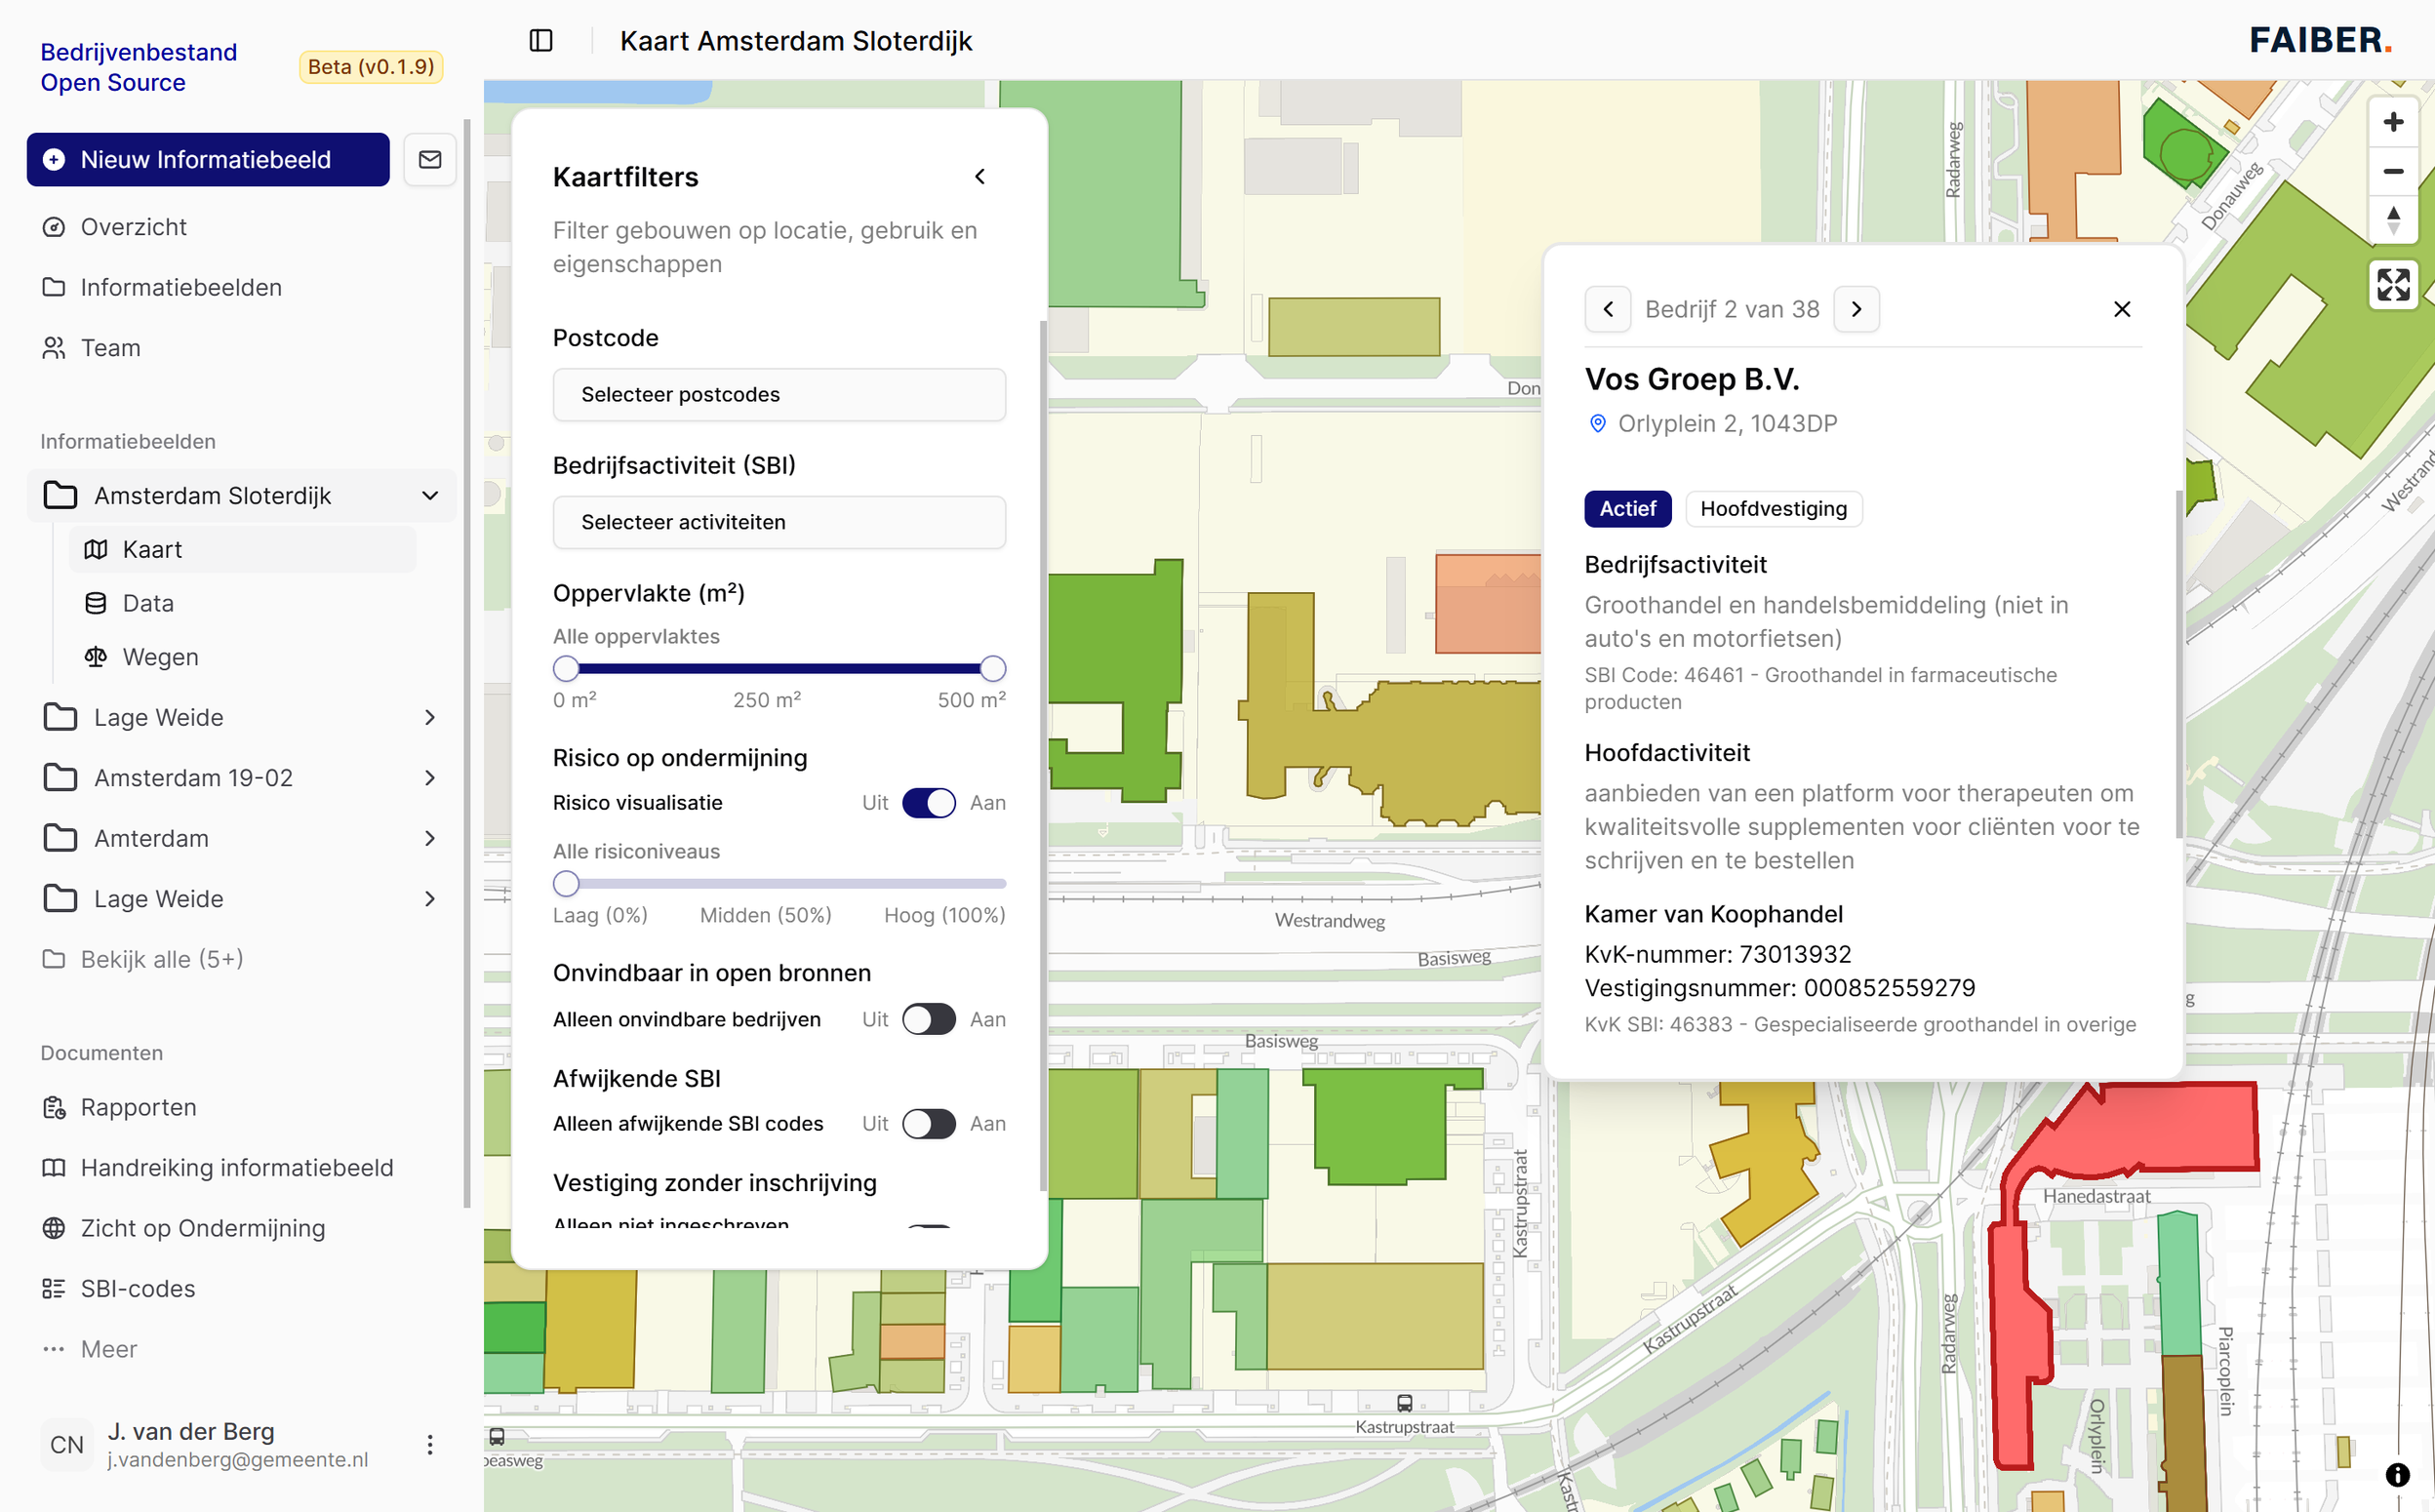Open the three-dot menu next to J. van der Berg
2435x1512 pixels.
click(x=430, y=1444)
